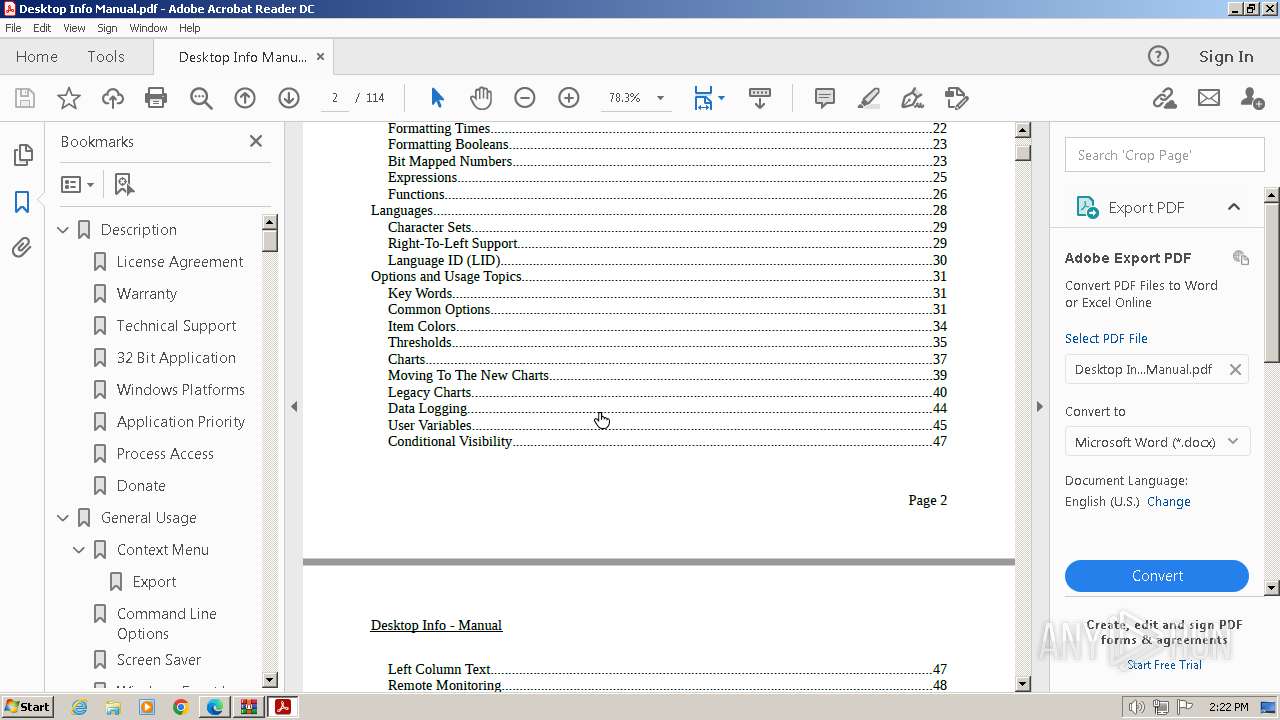Select the highlighter pen tool
The width and height of the screenshot is (1280, 720).
[869, 98]
